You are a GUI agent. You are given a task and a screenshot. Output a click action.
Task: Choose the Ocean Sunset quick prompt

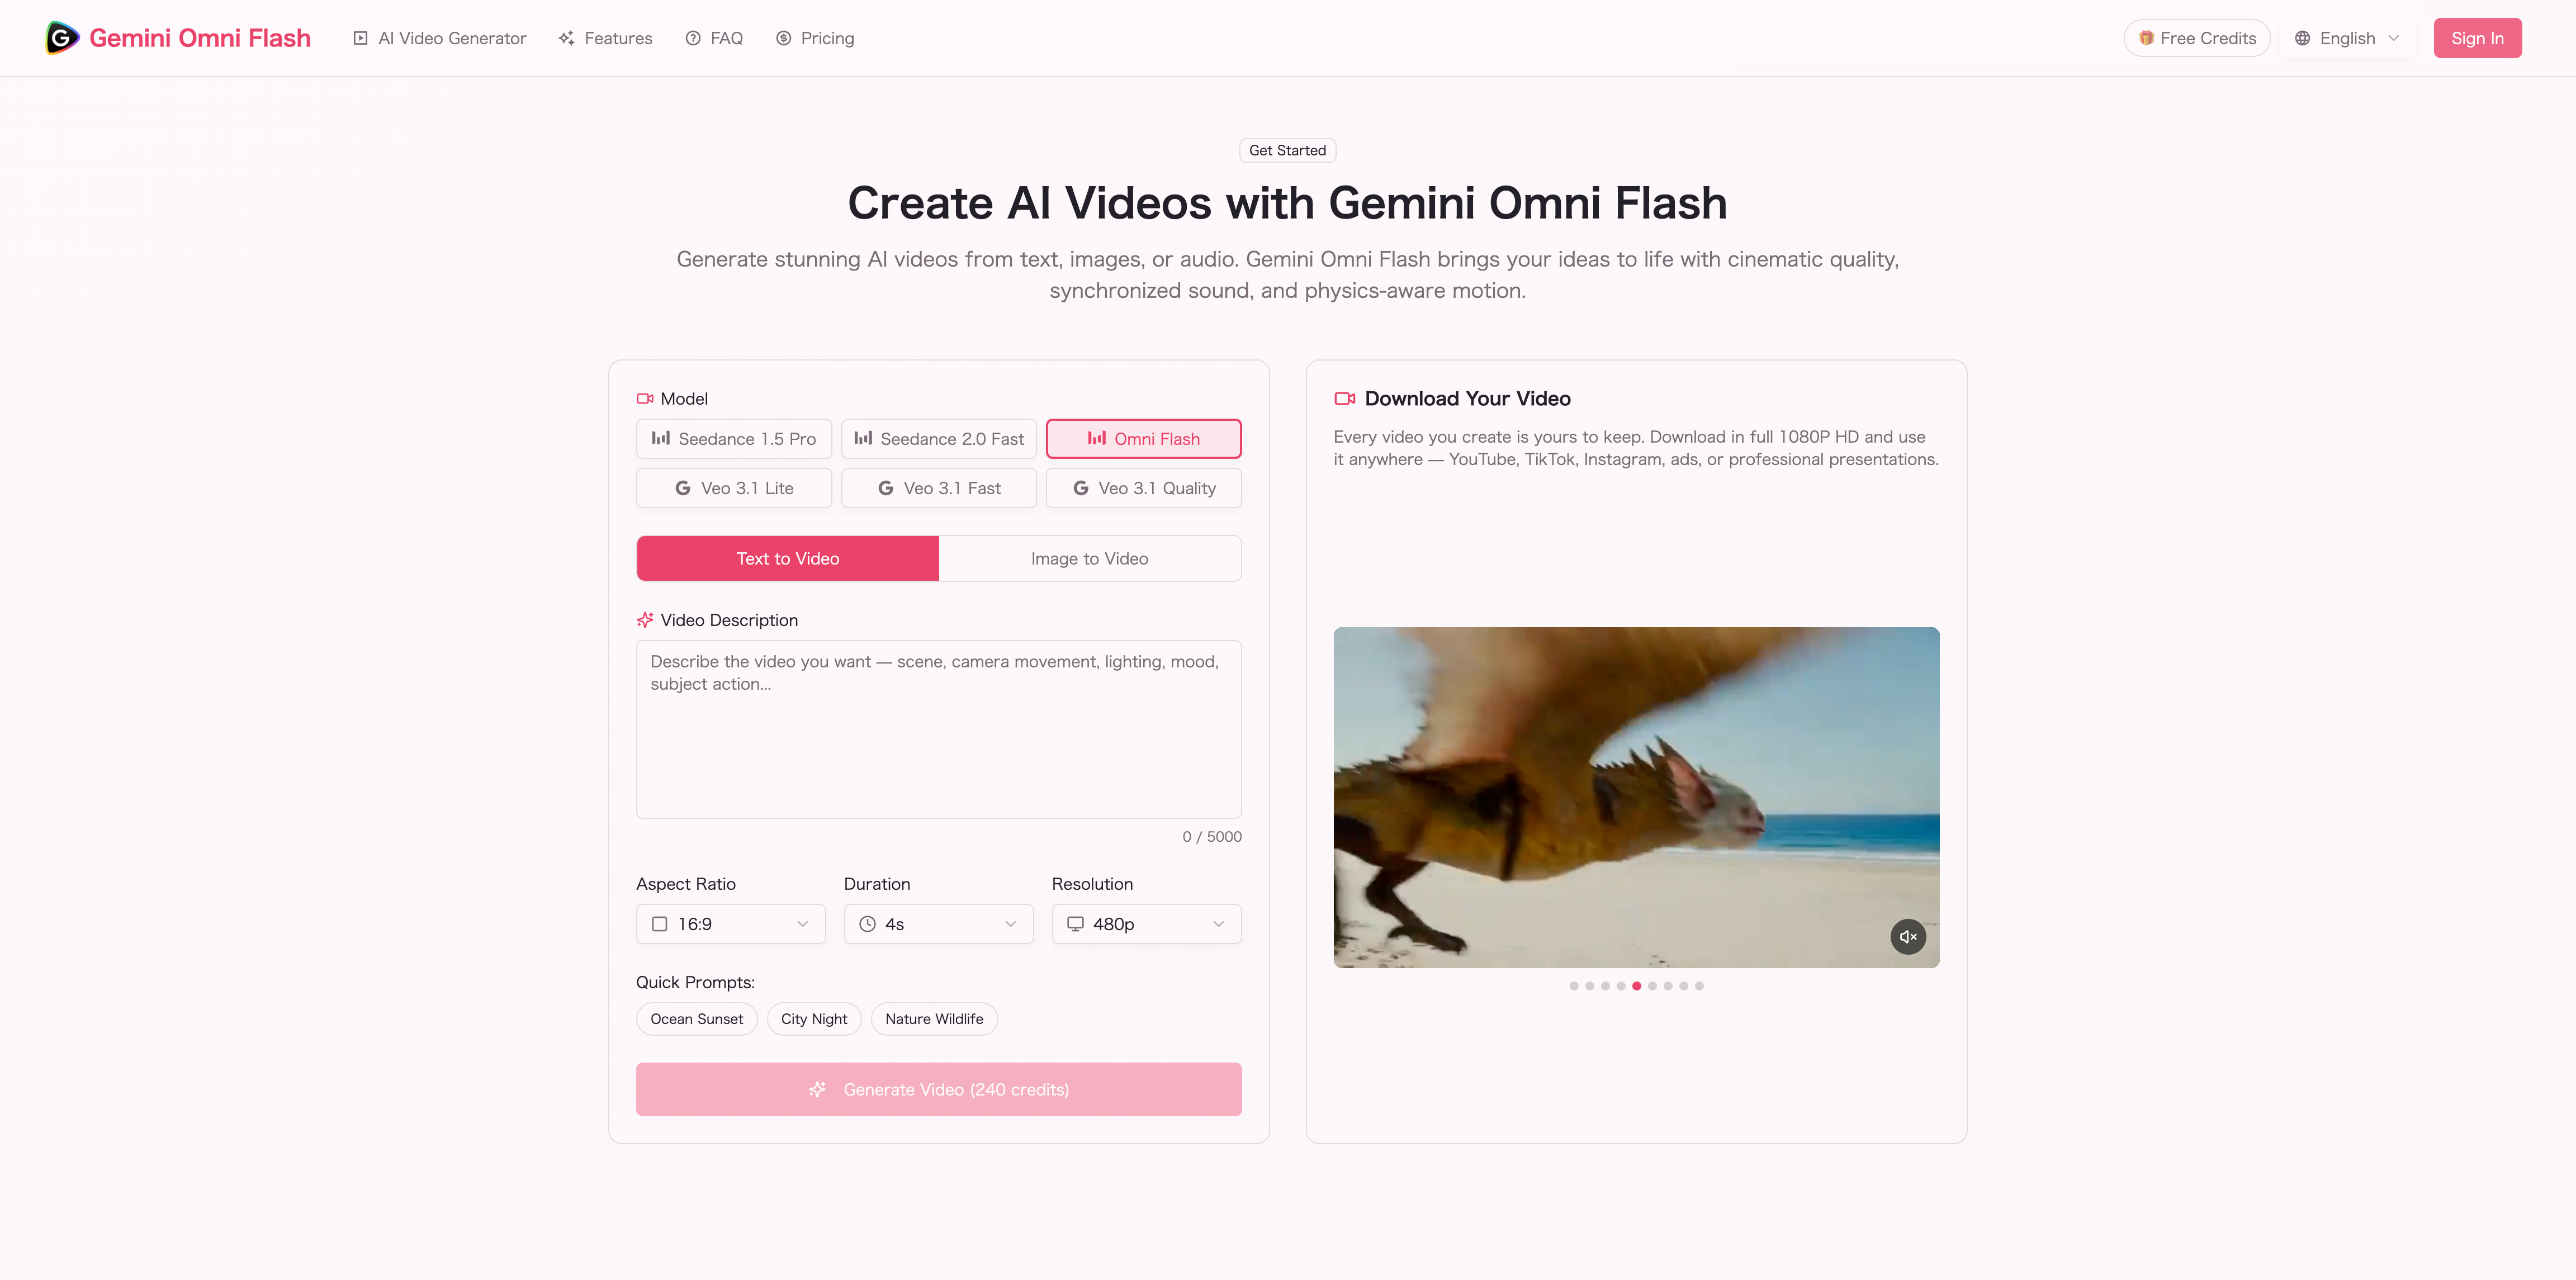click(x=697, y=1019)
